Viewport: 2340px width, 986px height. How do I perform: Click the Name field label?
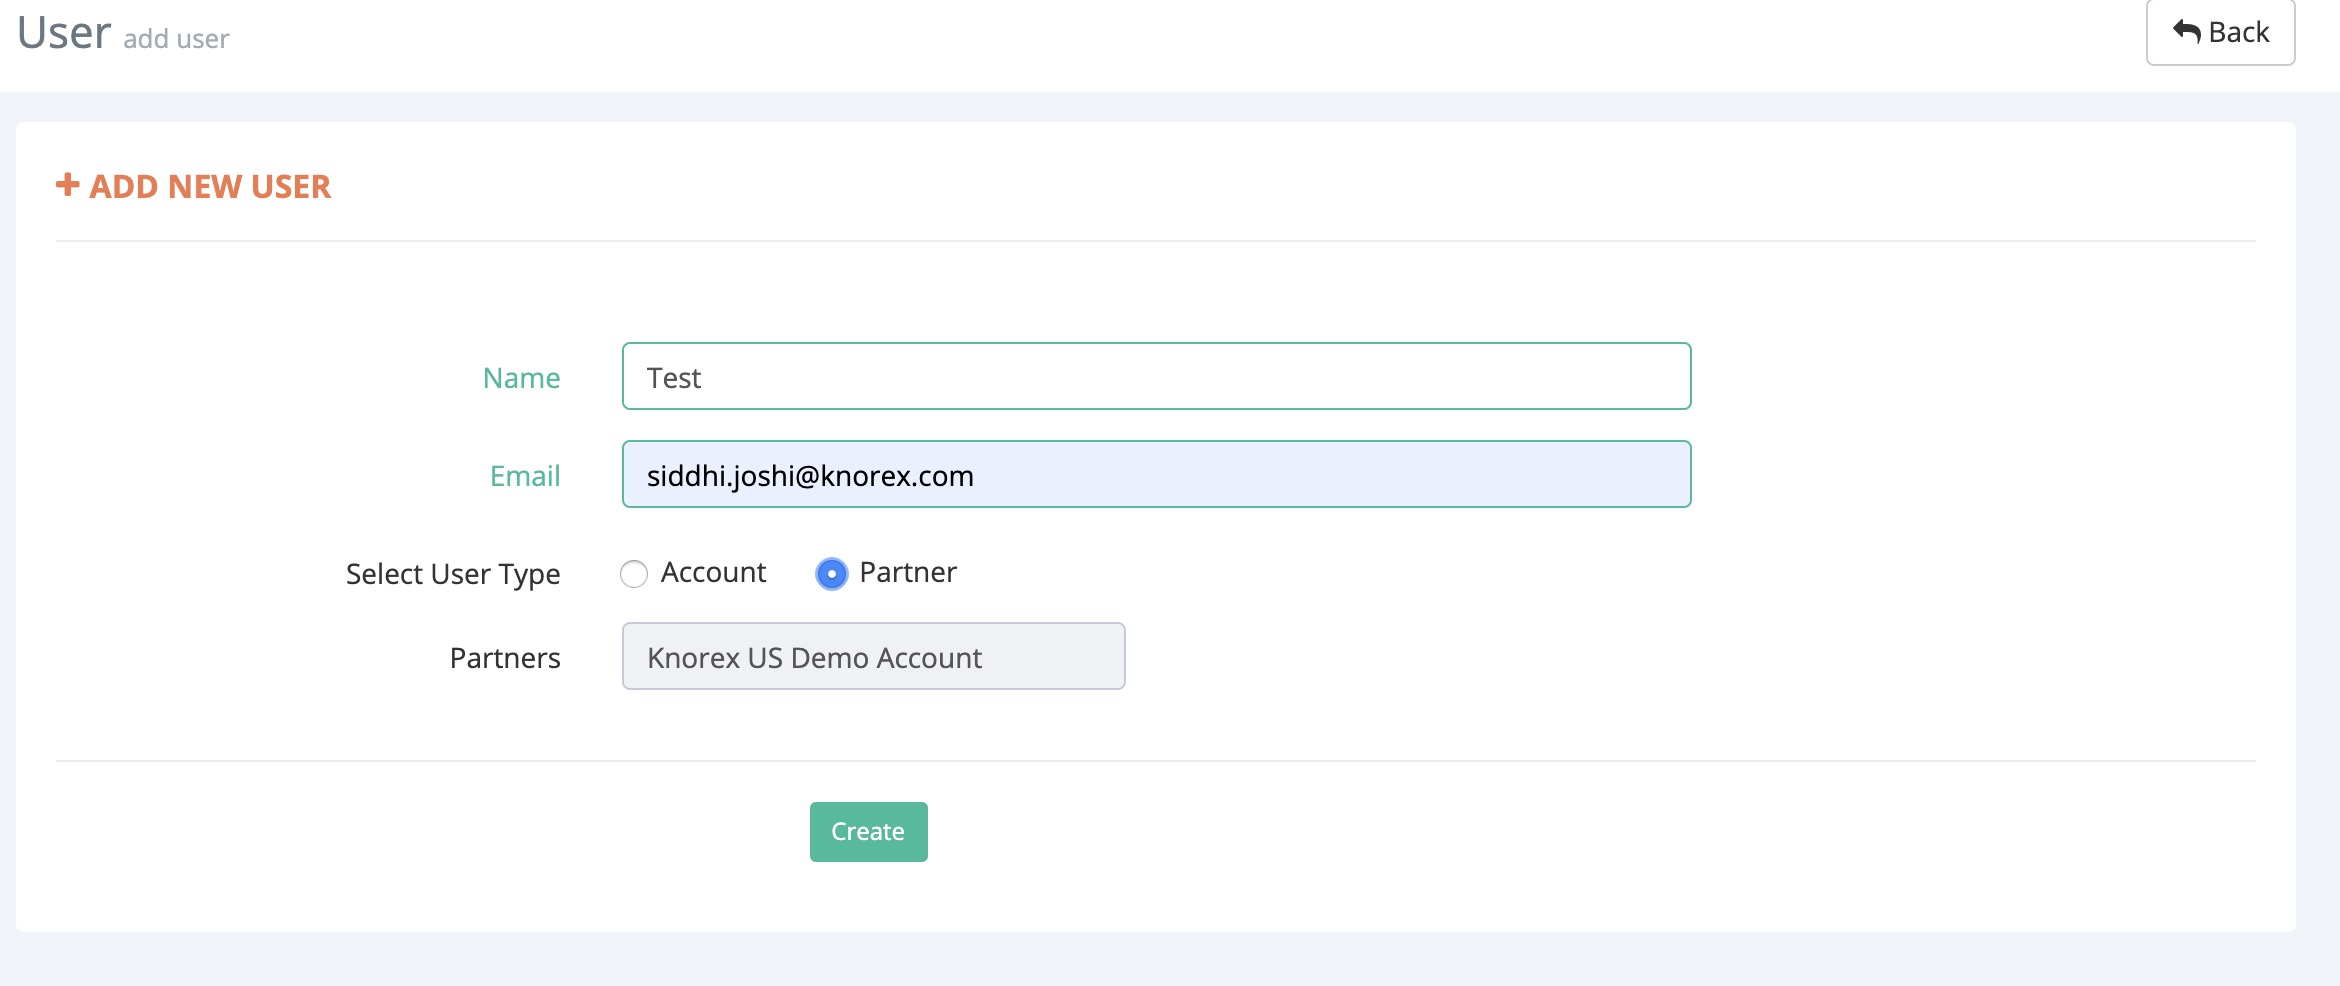(521, 378)
